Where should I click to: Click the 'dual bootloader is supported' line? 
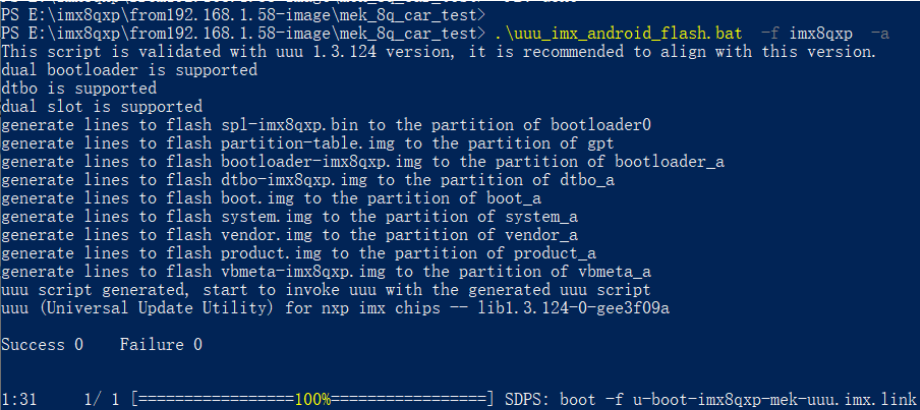[x=130, y=70]
